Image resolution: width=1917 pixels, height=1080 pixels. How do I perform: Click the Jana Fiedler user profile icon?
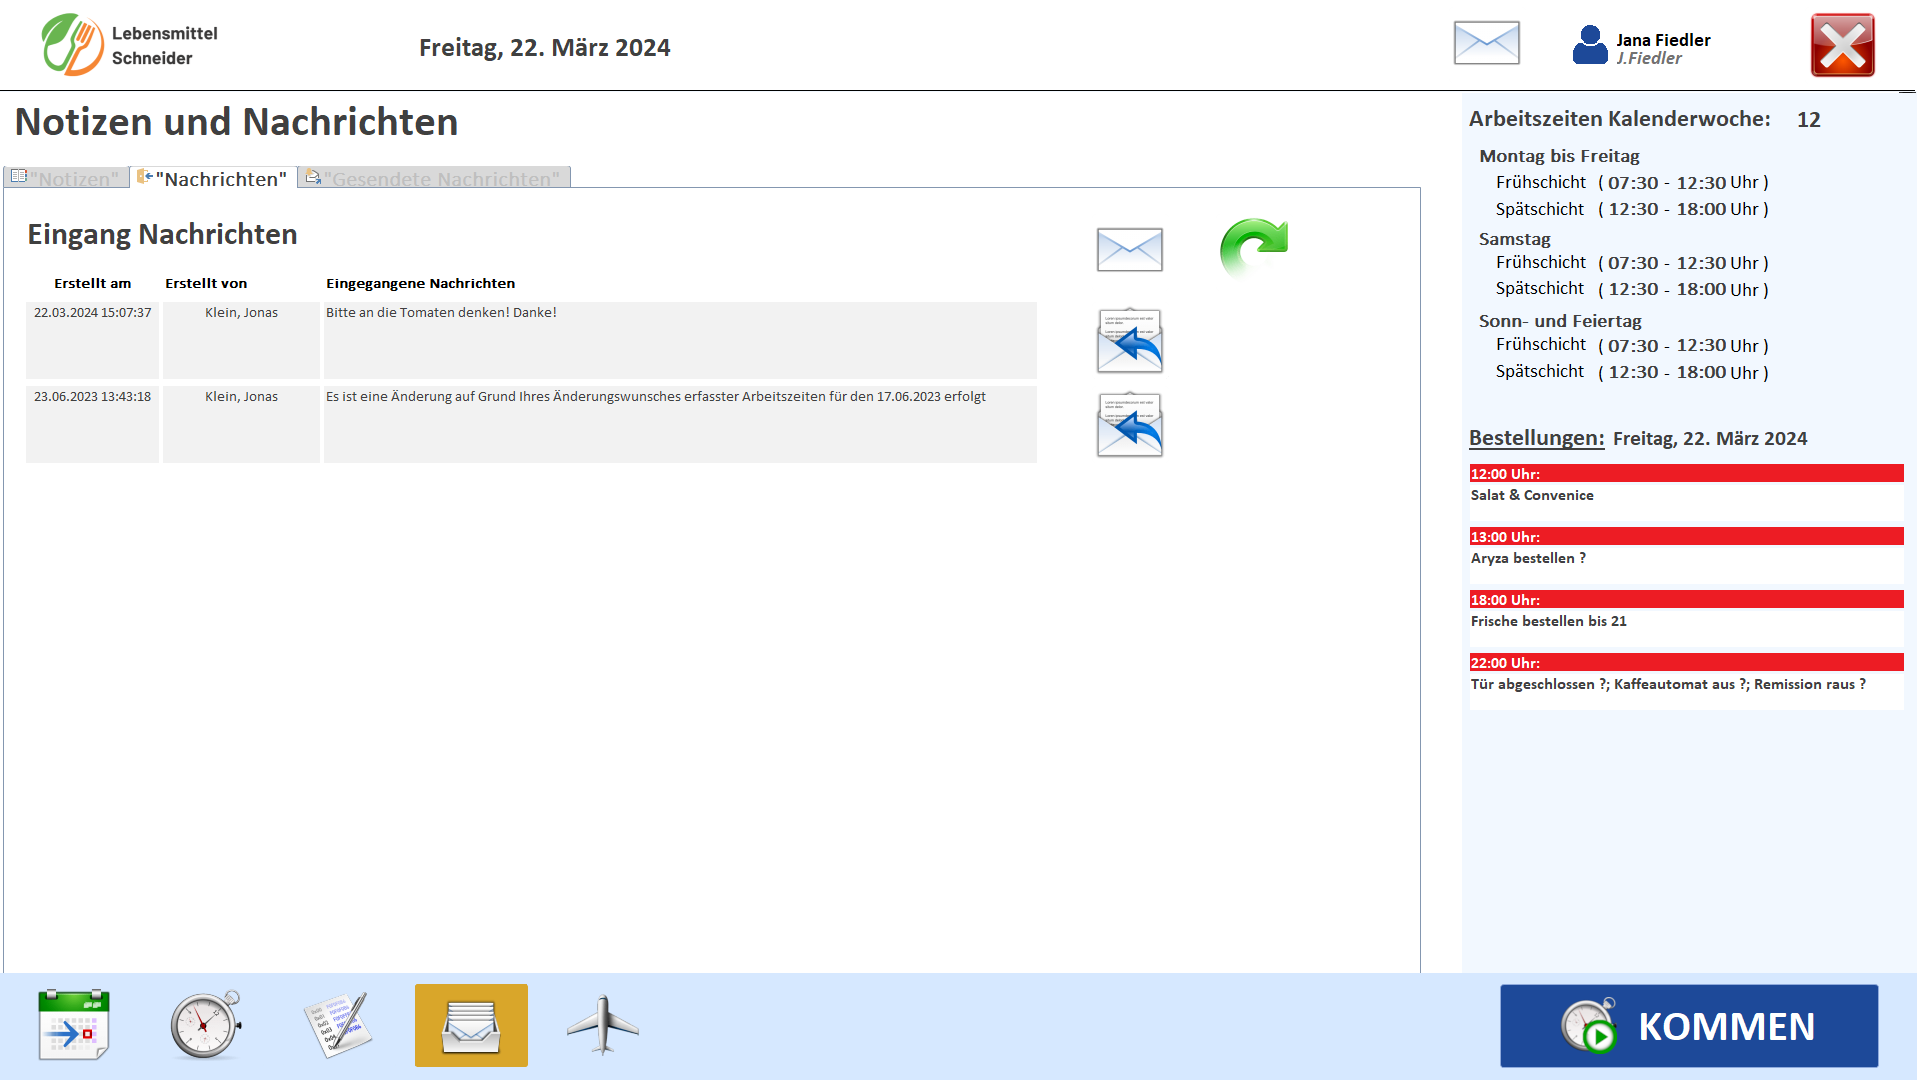(x=1589, y=46)
